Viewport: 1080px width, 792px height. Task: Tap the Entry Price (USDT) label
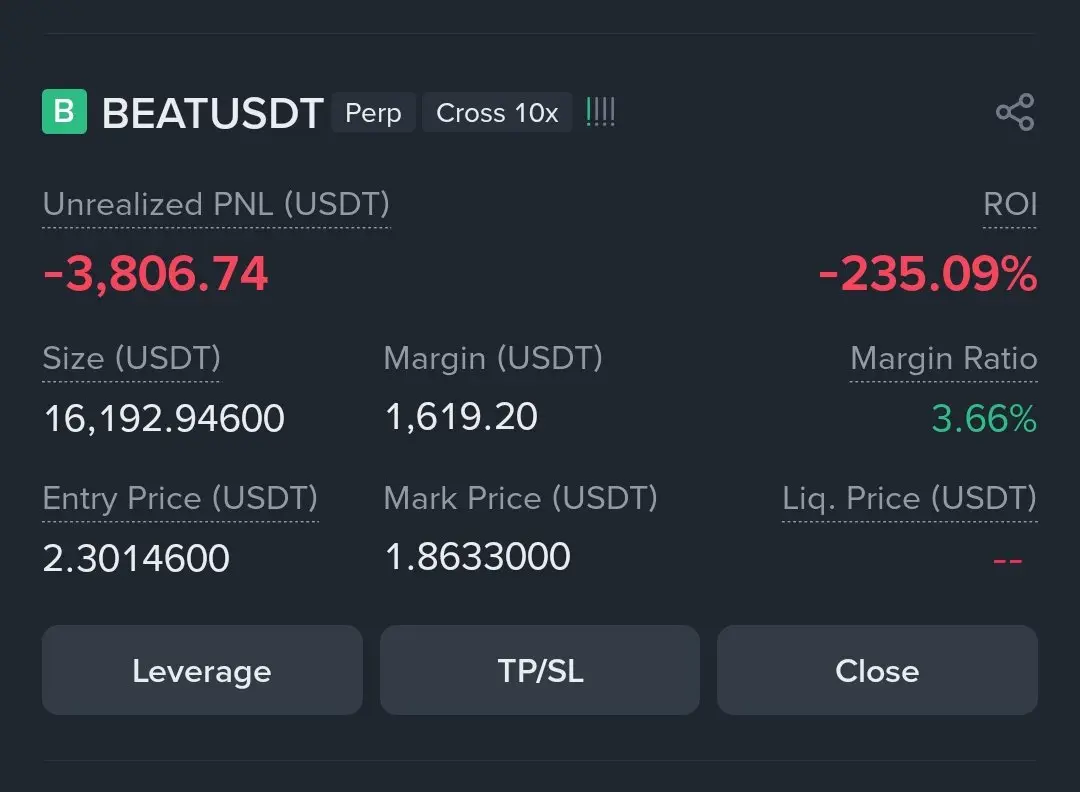point(180,498)
